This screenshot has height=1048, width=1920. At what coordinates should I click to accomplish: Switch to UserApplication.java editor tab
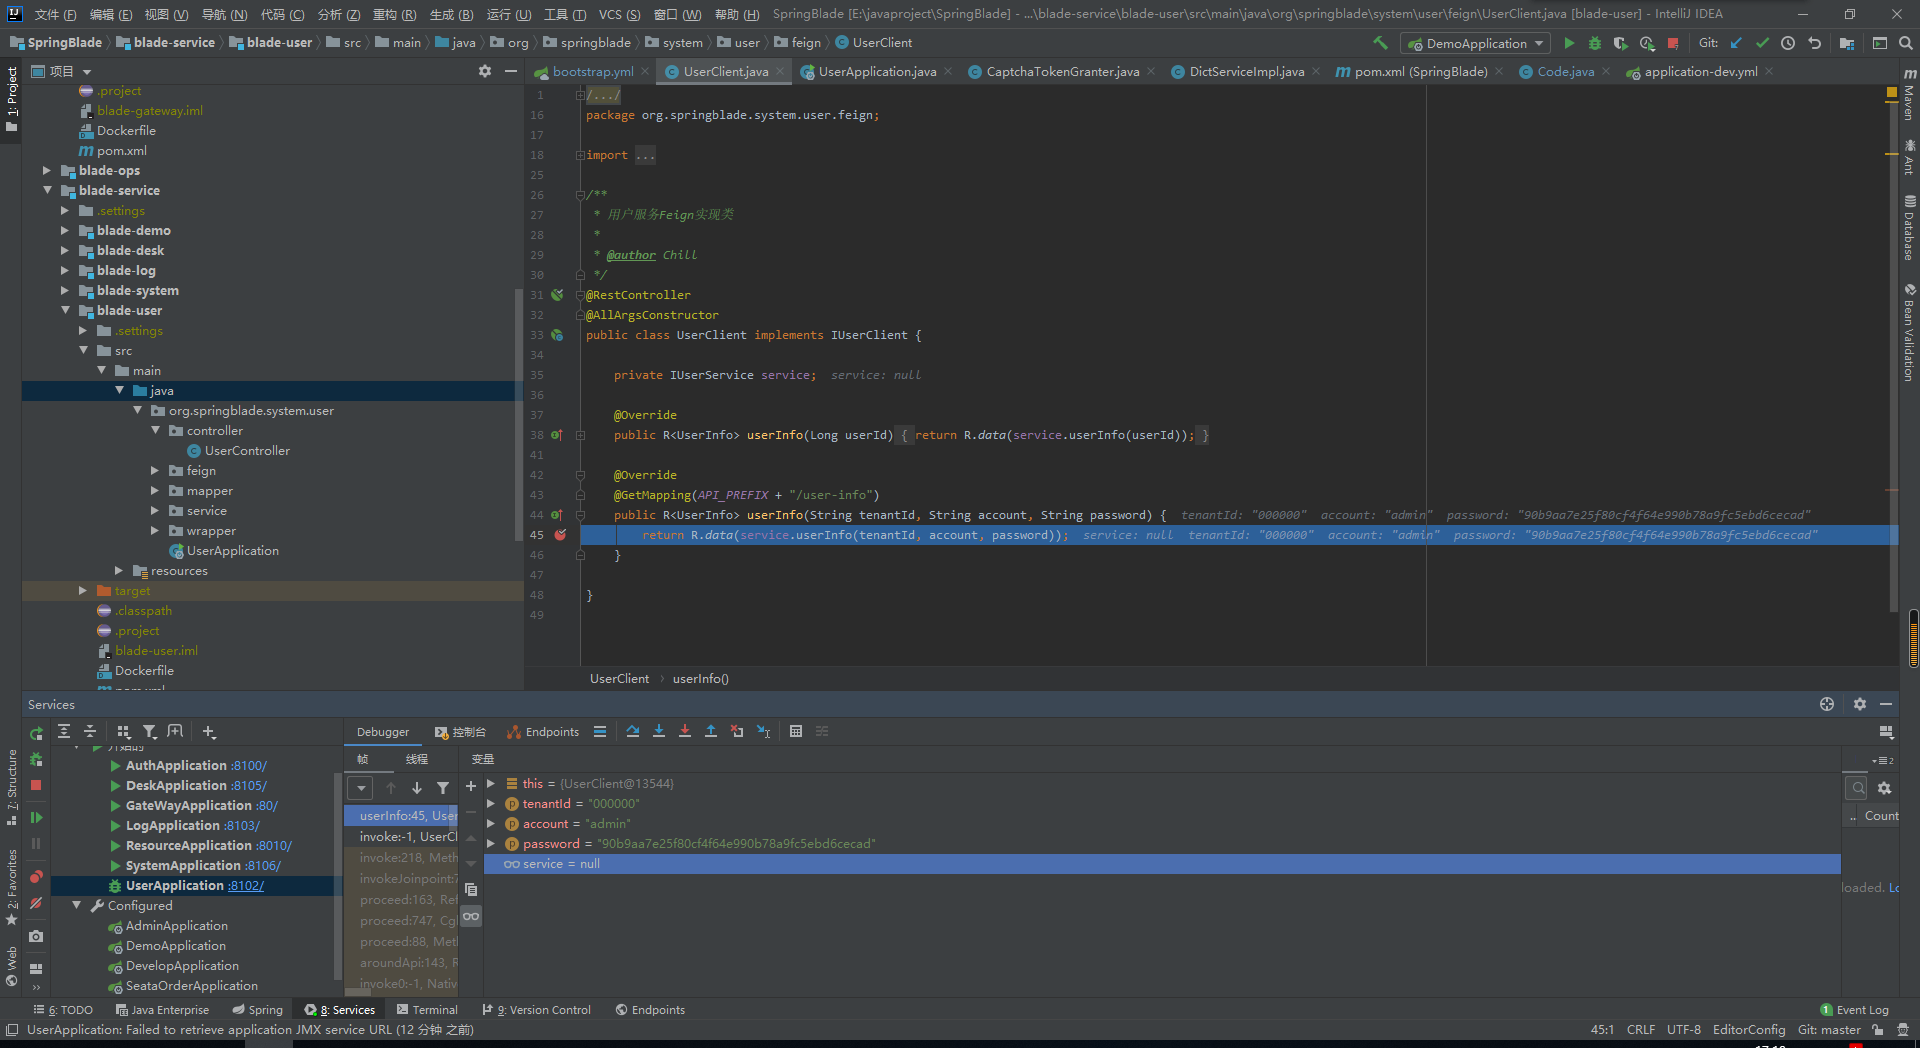(x=877, y=71)
